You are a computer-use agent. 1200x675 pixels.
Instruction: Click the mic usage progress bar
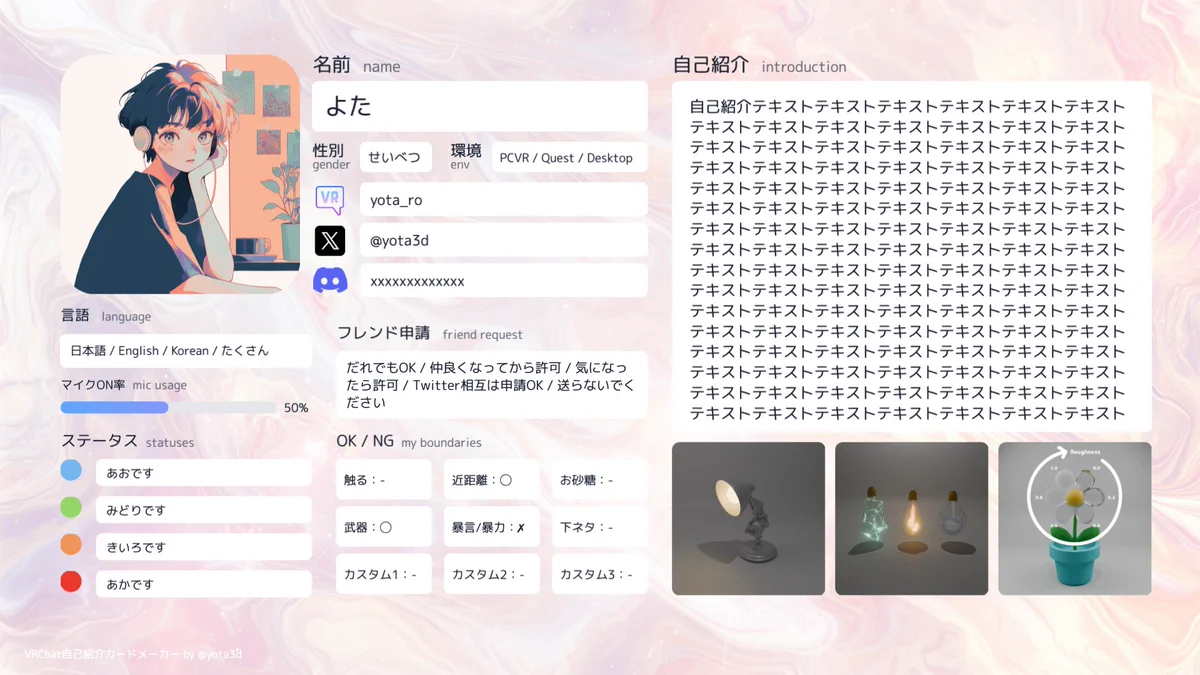[x=168, y=407]
